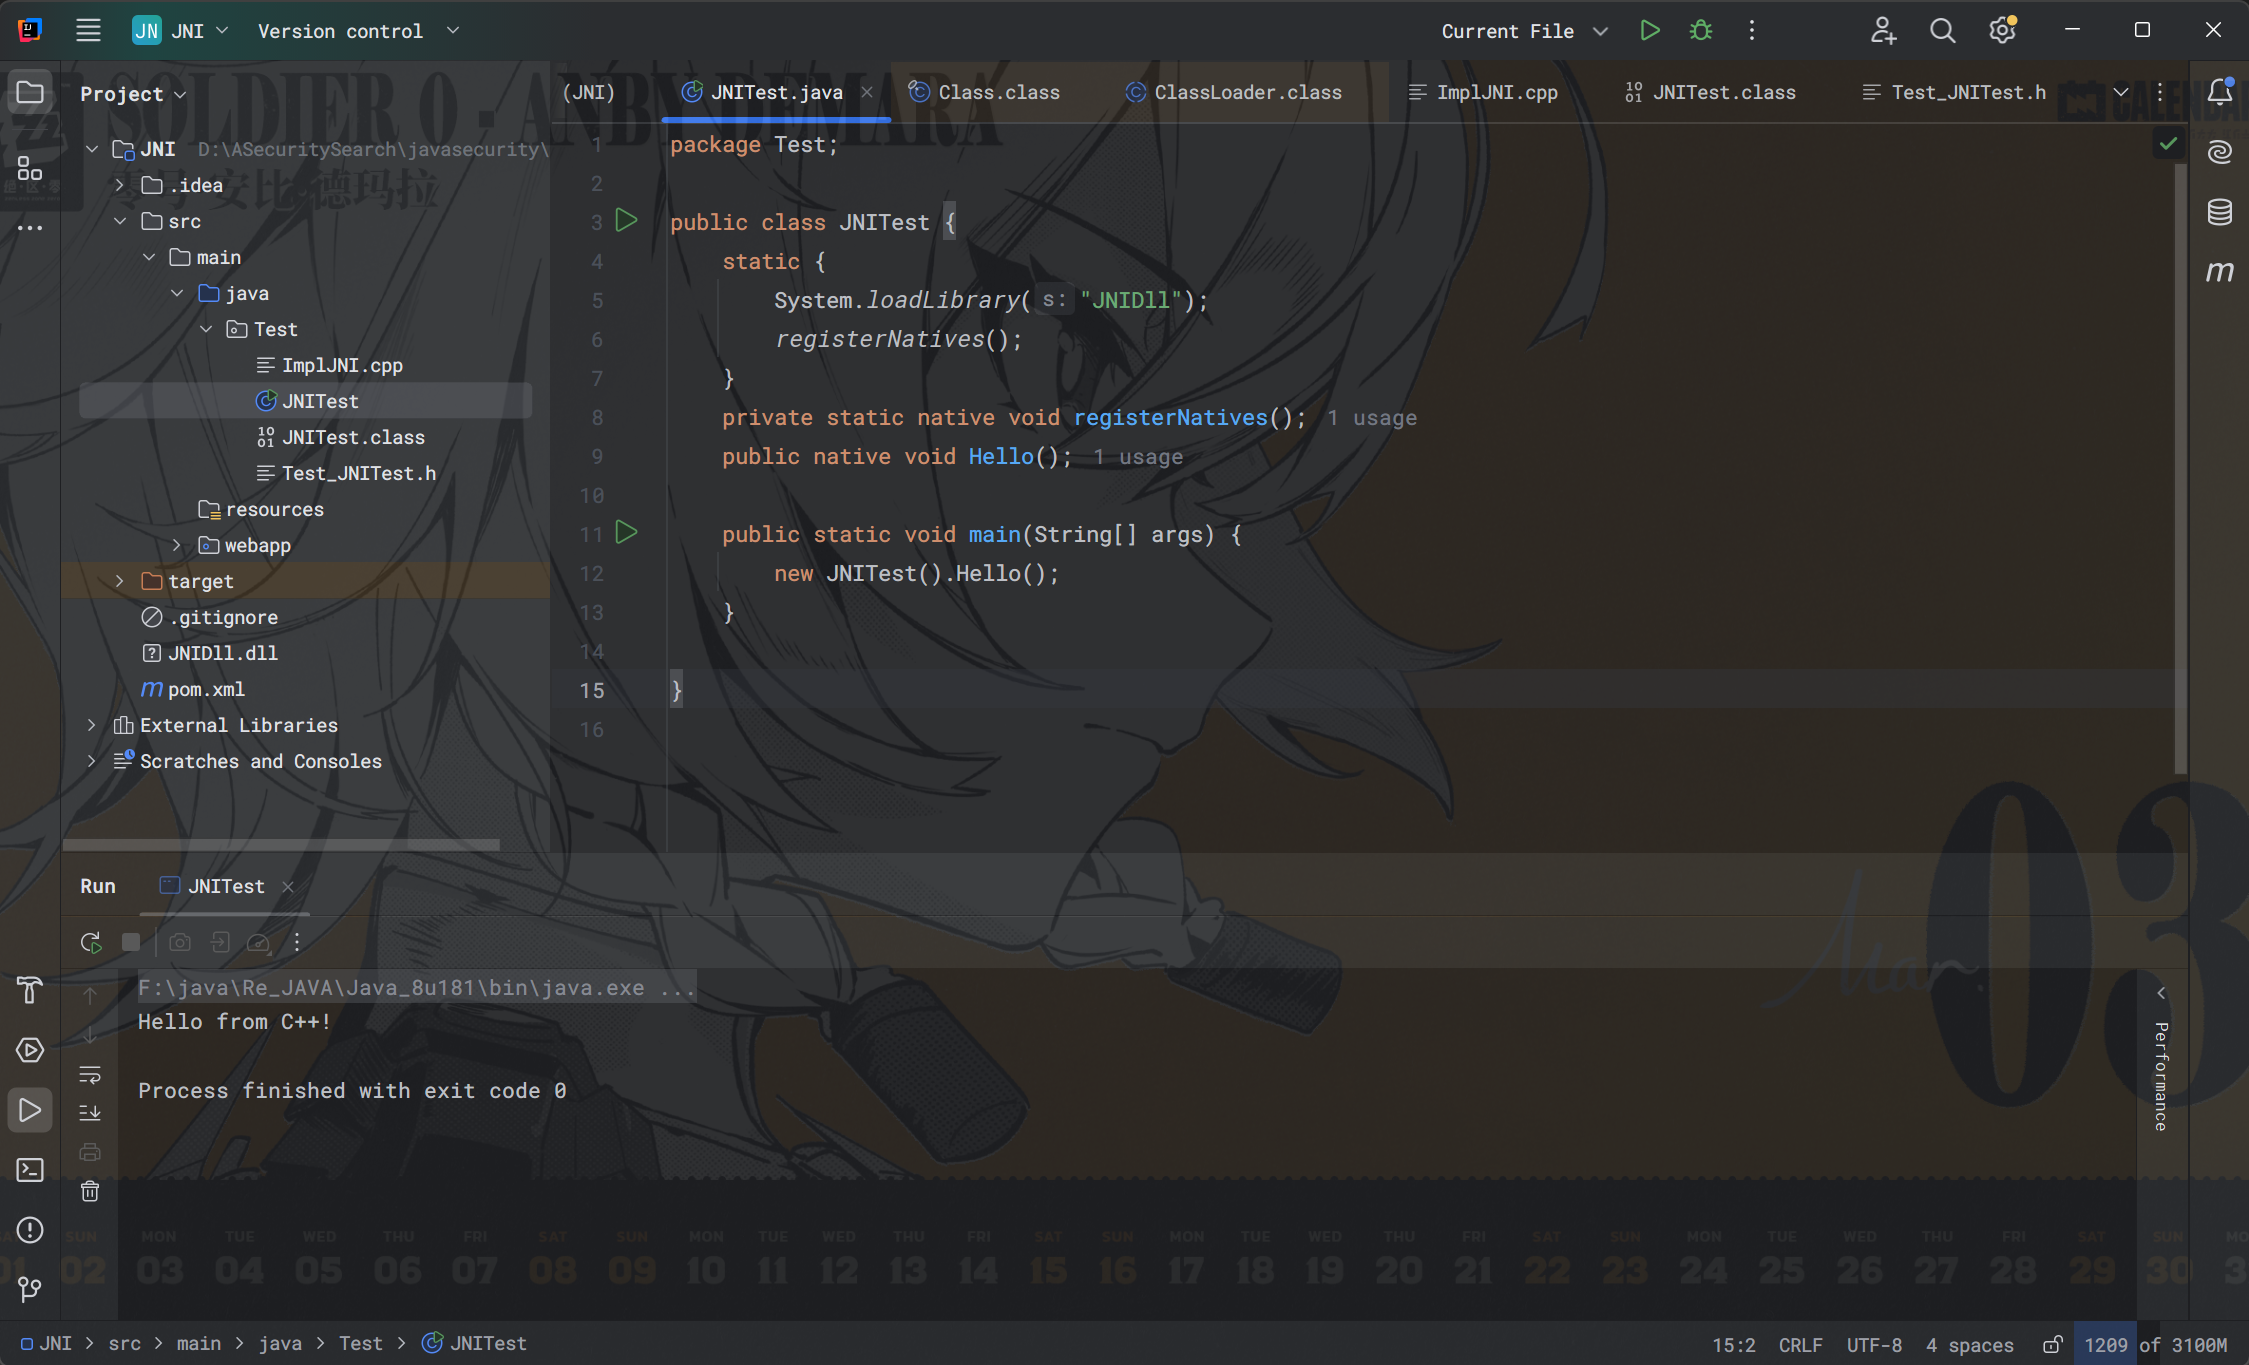
Task: Open the Maven tool window icon
Action: click(2219, 272)
